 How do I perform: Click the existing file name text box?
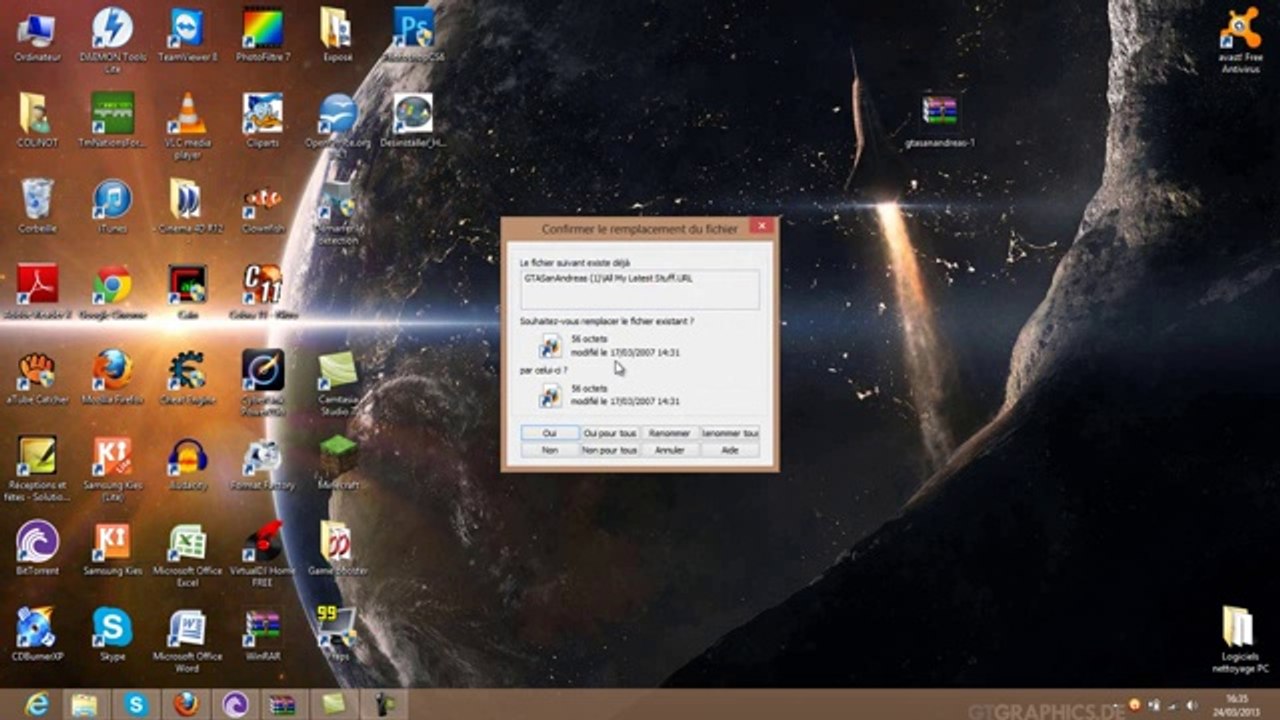click(x=640, y=289)
